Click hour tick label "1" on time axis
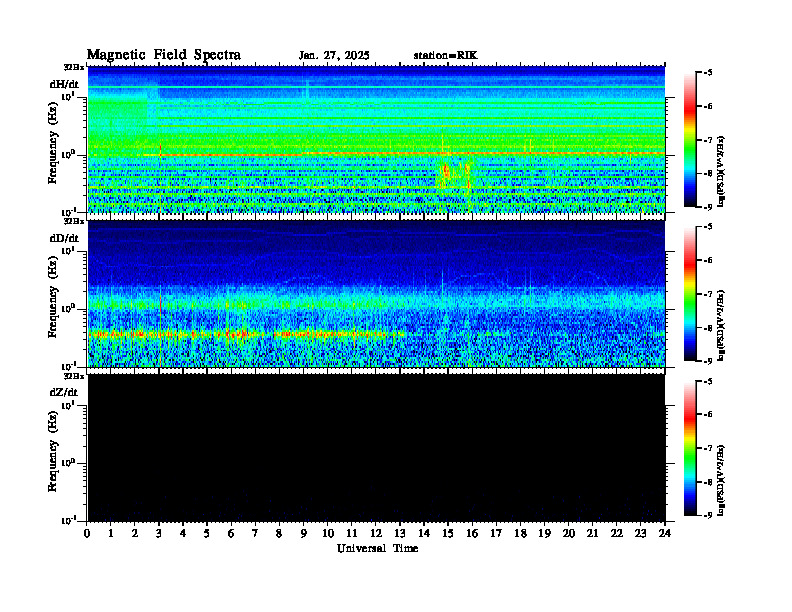 coord(111,534)
